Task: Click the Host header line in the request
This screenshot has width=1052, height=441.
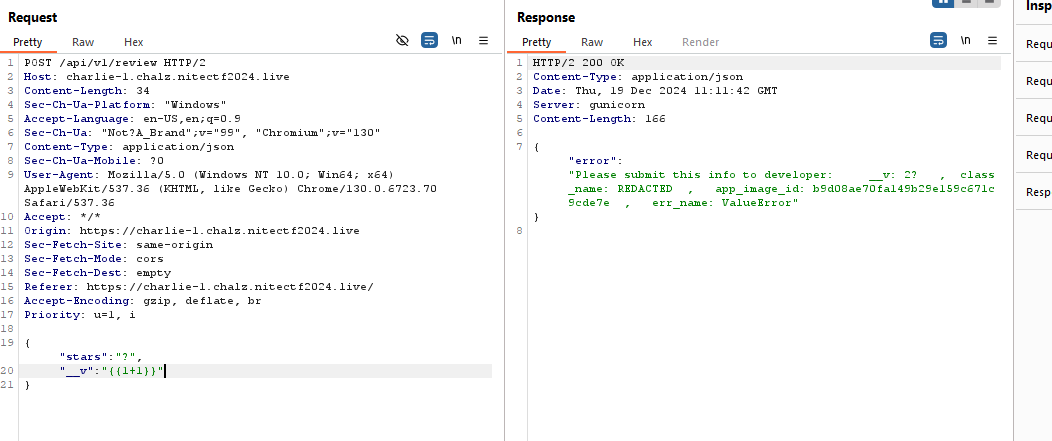Action: coord(156,76)
